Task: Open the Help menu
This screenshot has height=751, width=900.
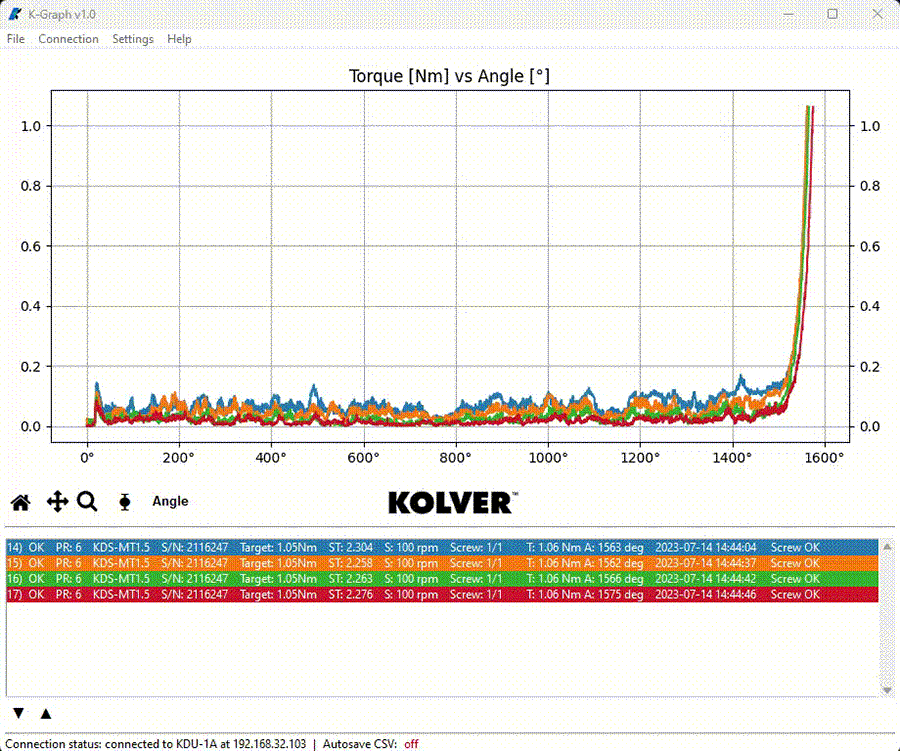Action: [179, 39]
